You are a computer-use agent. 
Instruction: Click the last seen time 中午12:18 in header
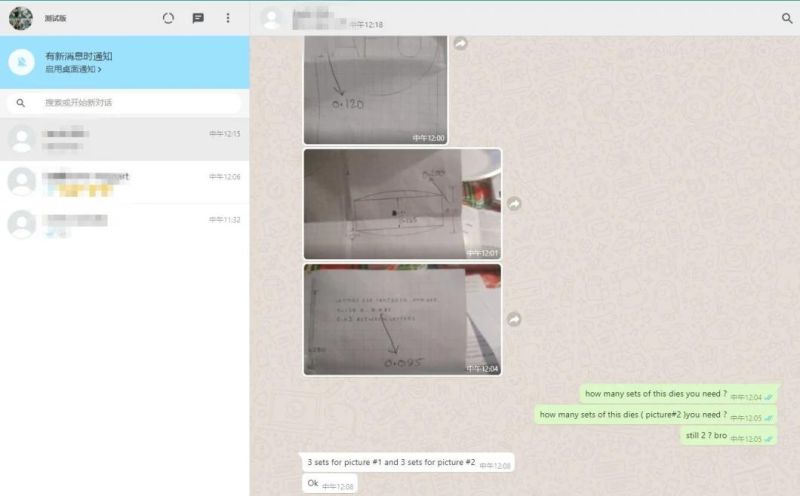pyautogui.click(x=366, y=24)
